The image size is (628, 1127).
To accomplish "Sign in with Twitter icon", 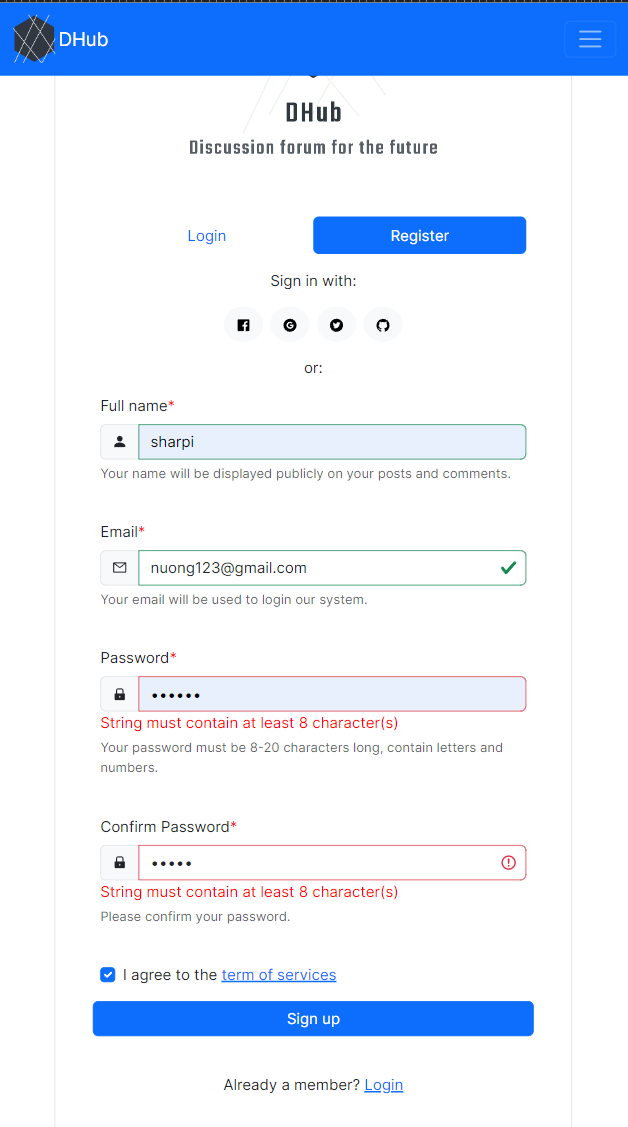I will (x=336, y=325).
